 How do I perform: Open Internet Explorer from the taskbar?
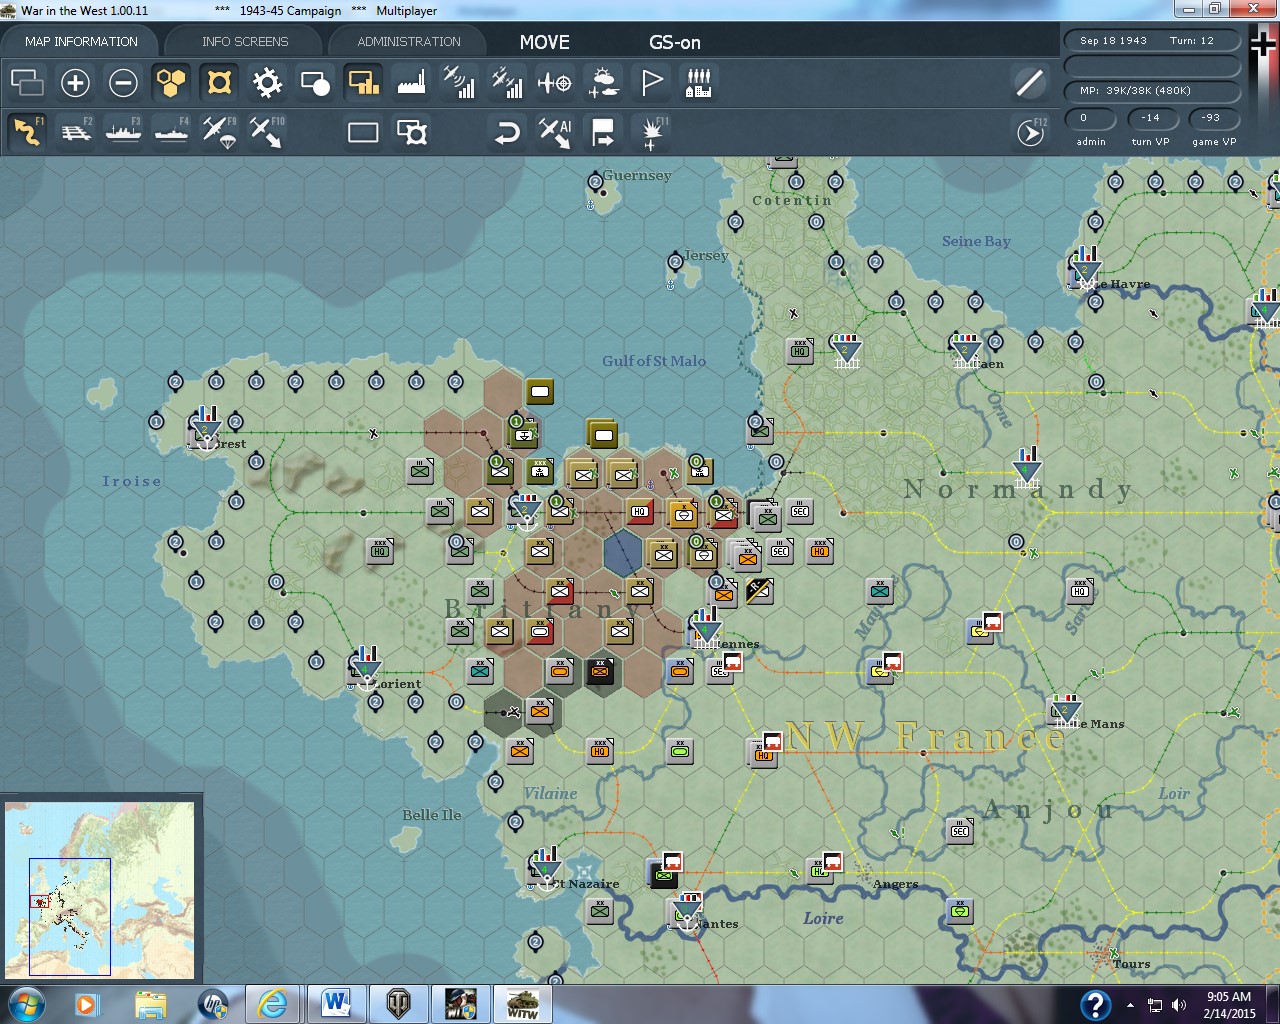pos(272,1003)
